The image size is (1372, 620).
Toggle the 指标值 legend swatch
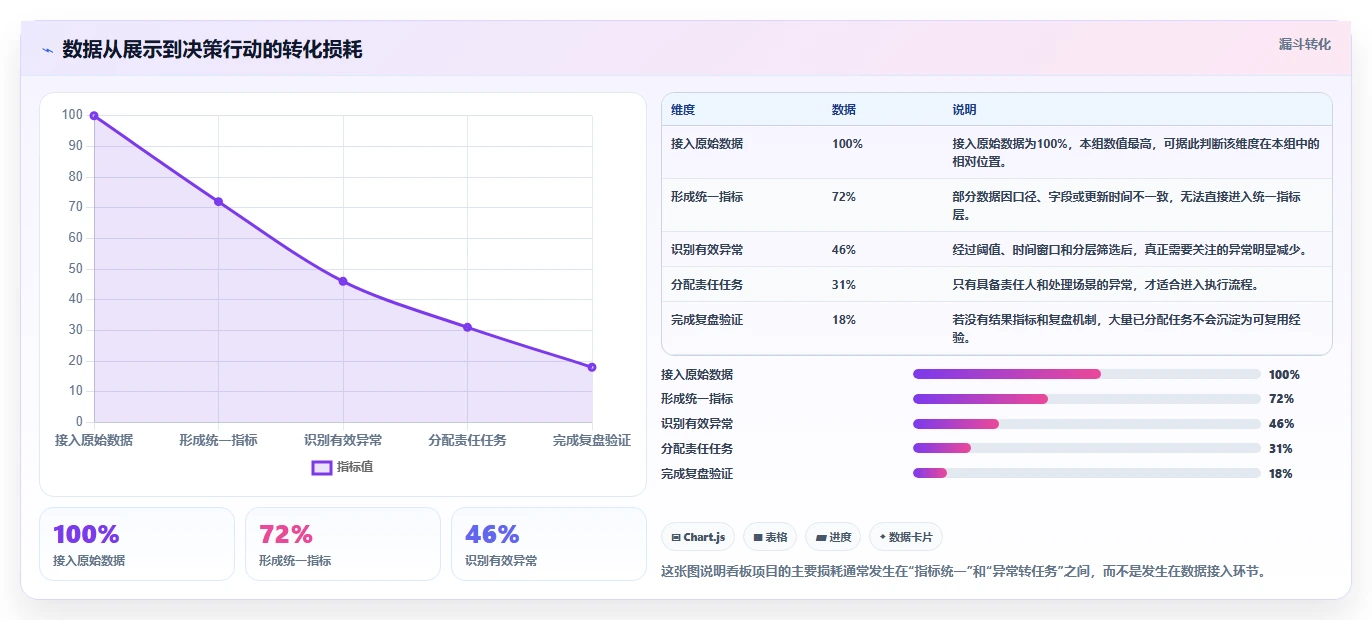pyautogui.click(x=322, y=467)
